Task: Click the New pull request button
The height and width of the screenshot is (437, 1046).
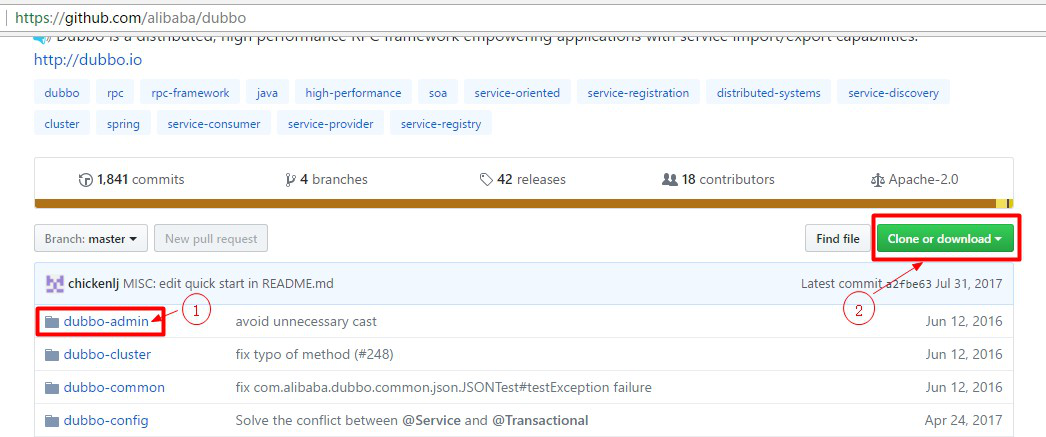Action: click(x=211, y=239)
